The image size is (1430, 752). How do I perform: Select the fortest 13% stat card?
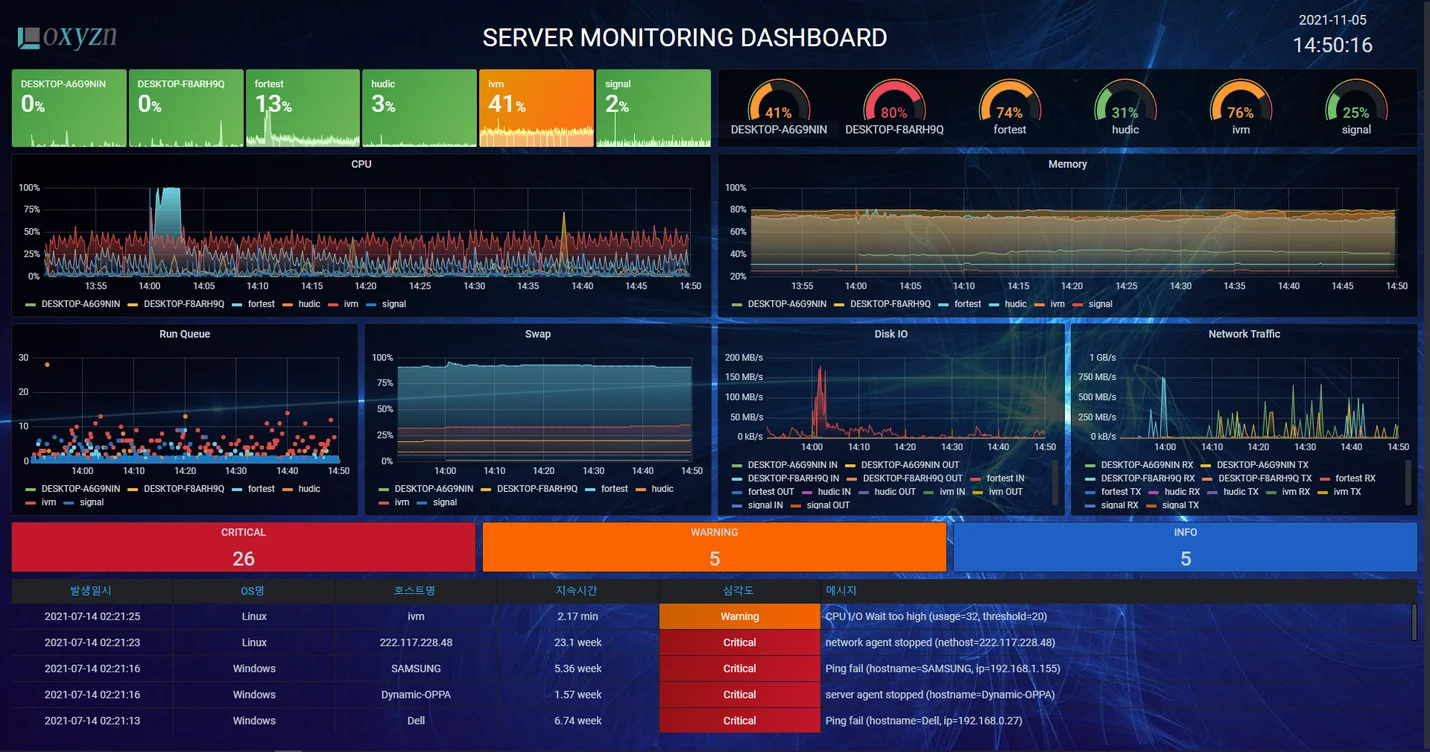coord(303,108)
